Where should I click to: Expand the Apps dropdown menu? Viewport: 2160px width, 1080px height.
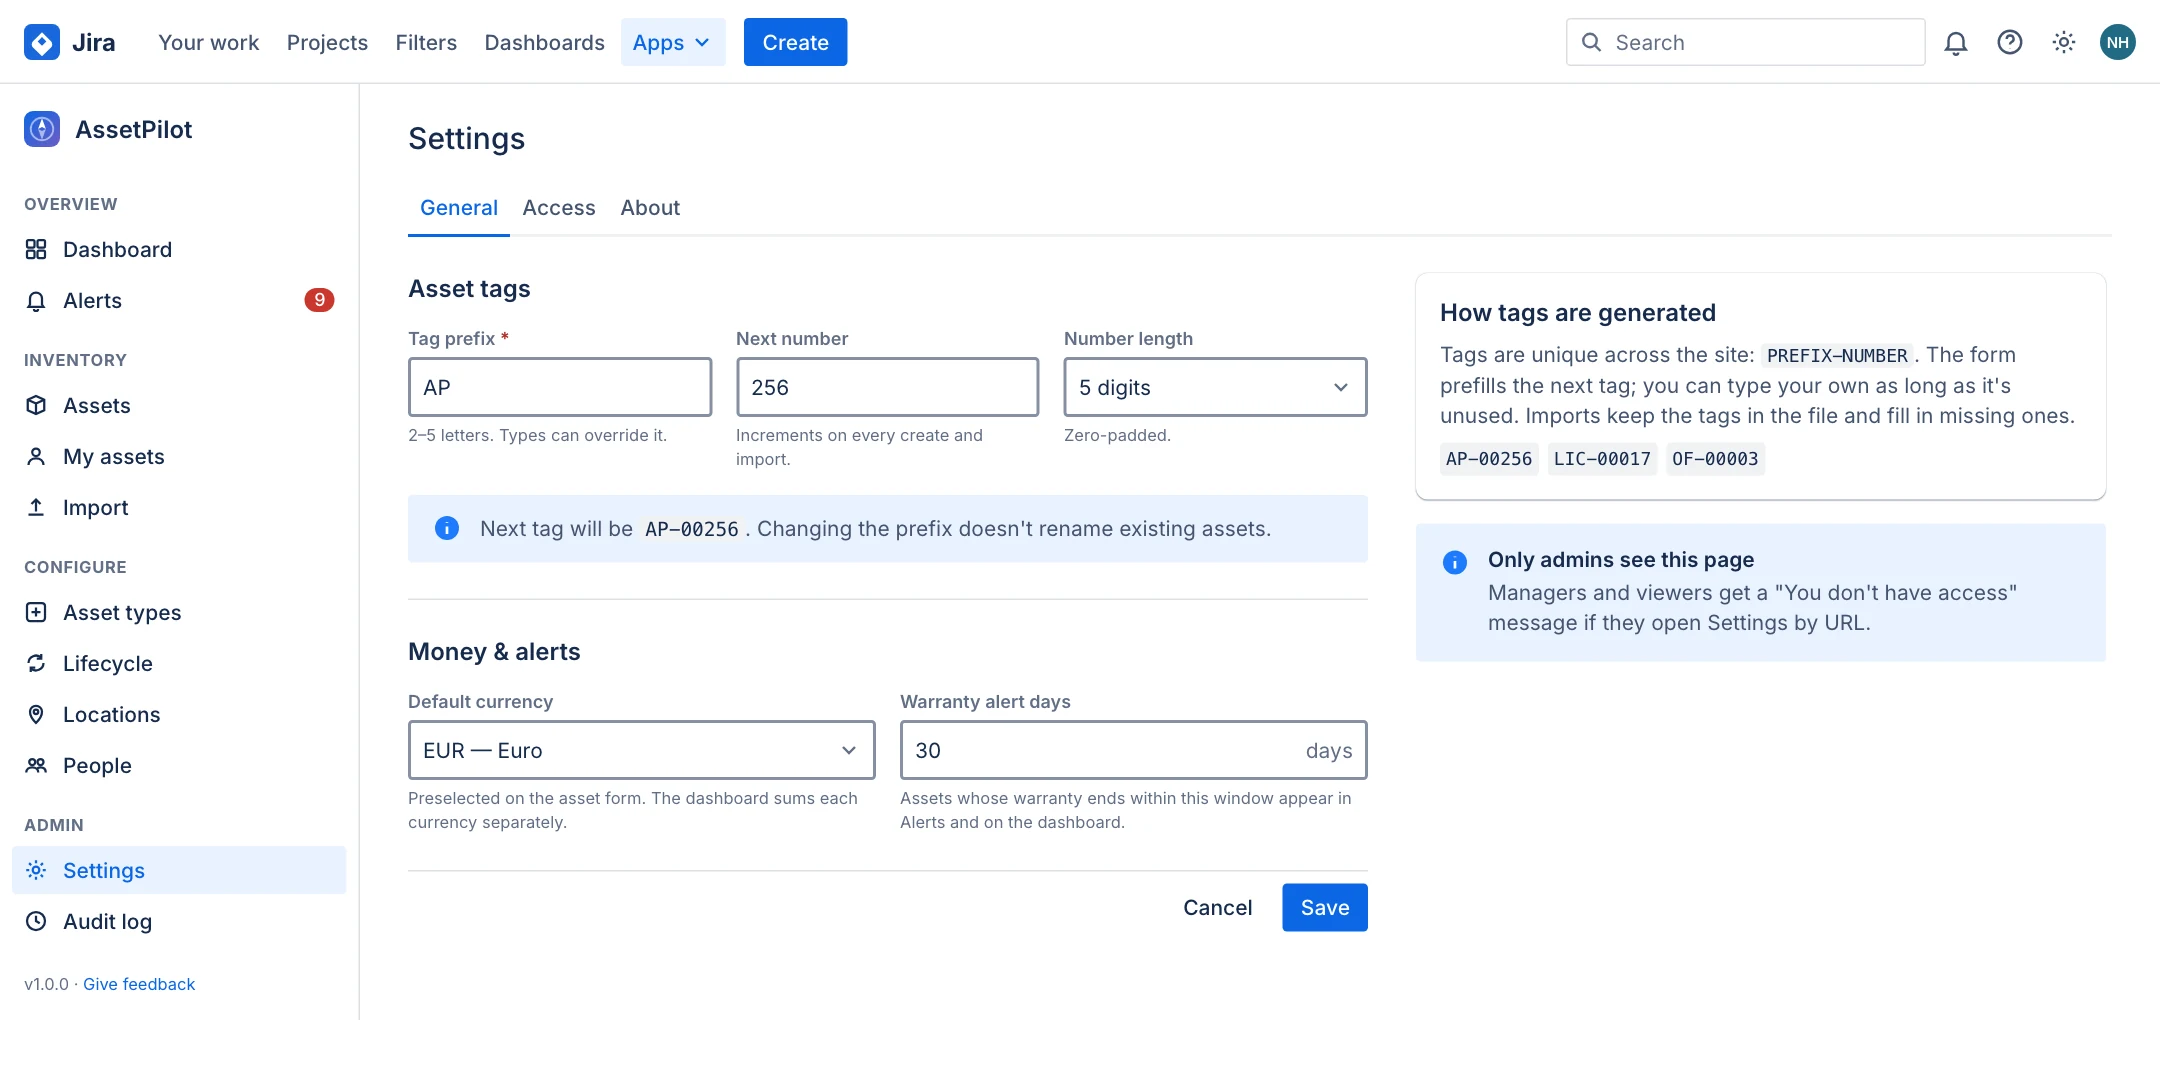click(x=673, y=42)
